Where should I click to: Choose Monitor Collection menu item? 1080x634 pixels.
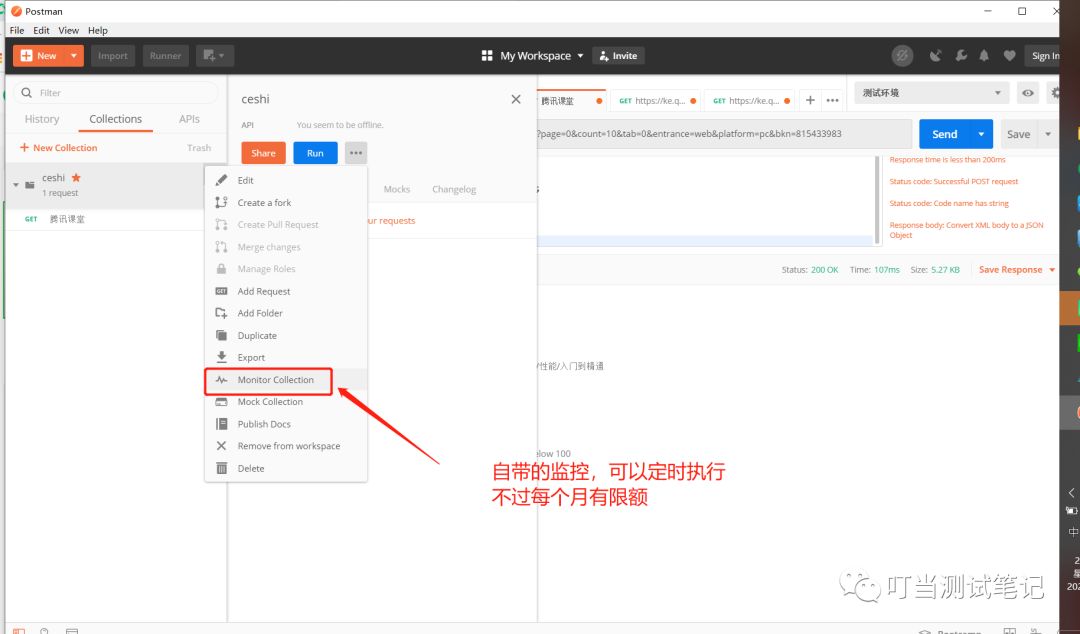tap(286, 380)
